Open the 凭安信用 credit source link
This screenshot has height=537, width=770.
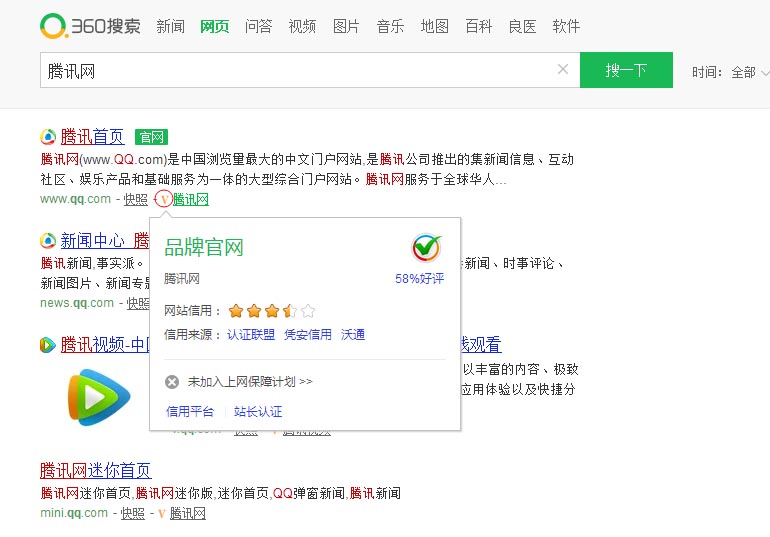tap(308, 335)
